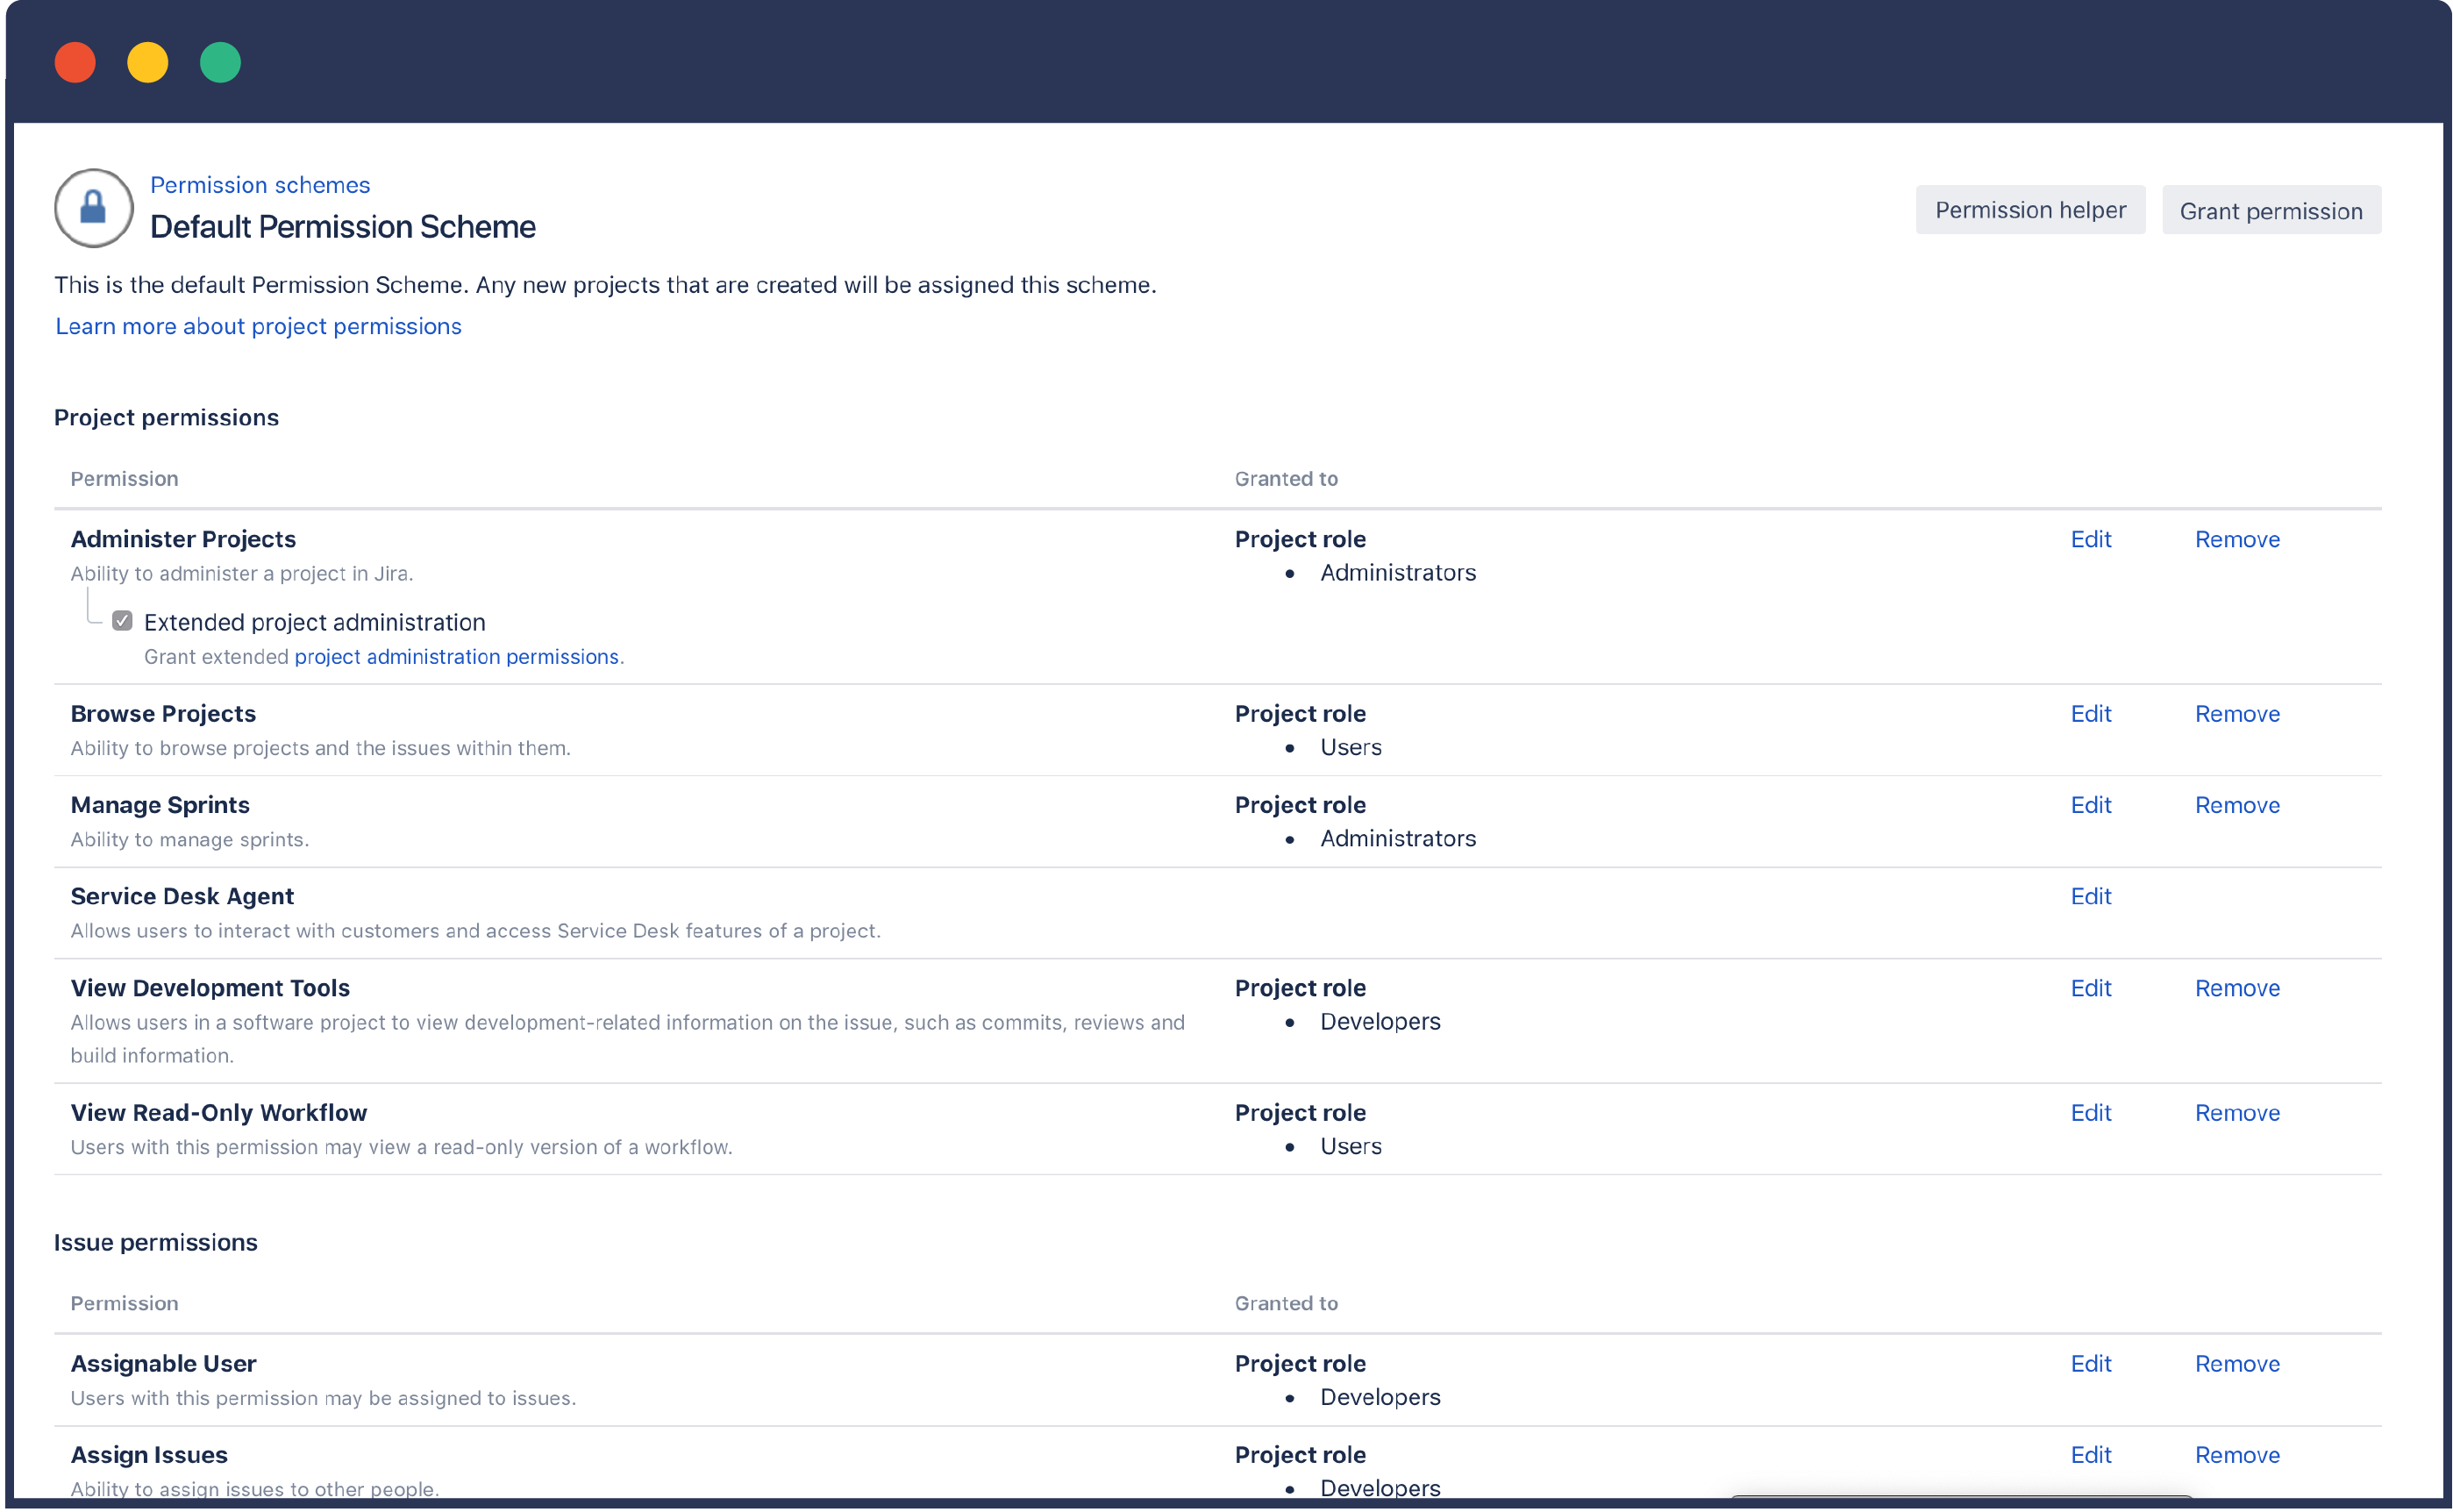Open the project administration permissions link
2453x1512 pixels.
click(x=456, y=657)
